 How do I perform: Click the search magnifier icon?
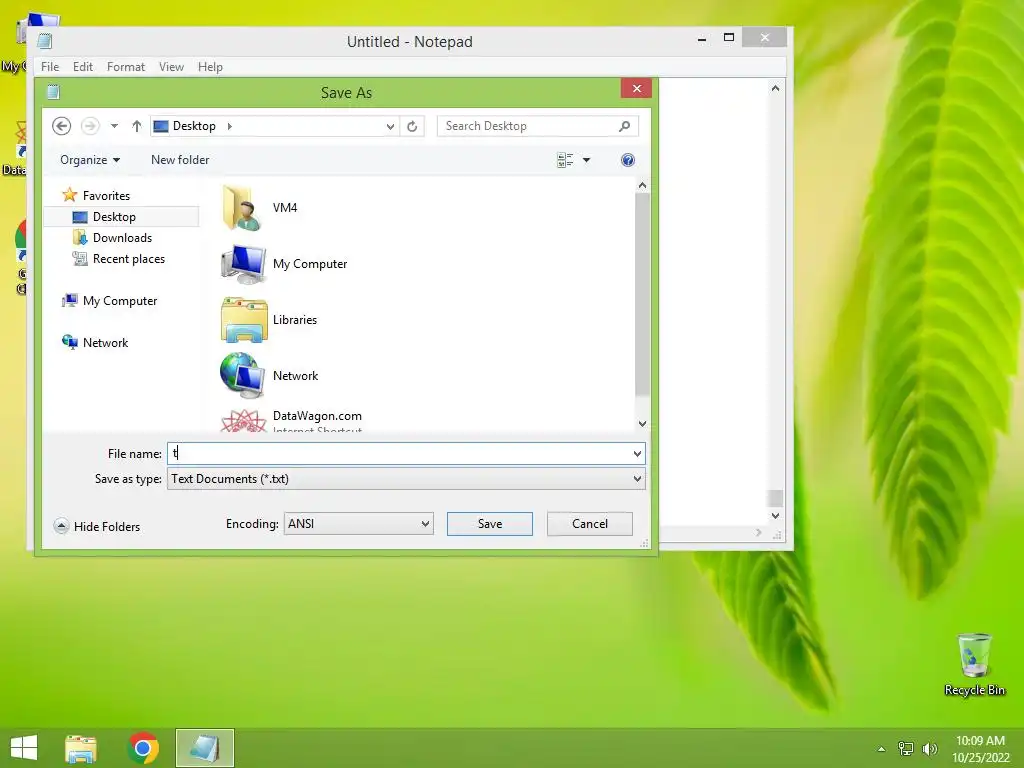624,126
